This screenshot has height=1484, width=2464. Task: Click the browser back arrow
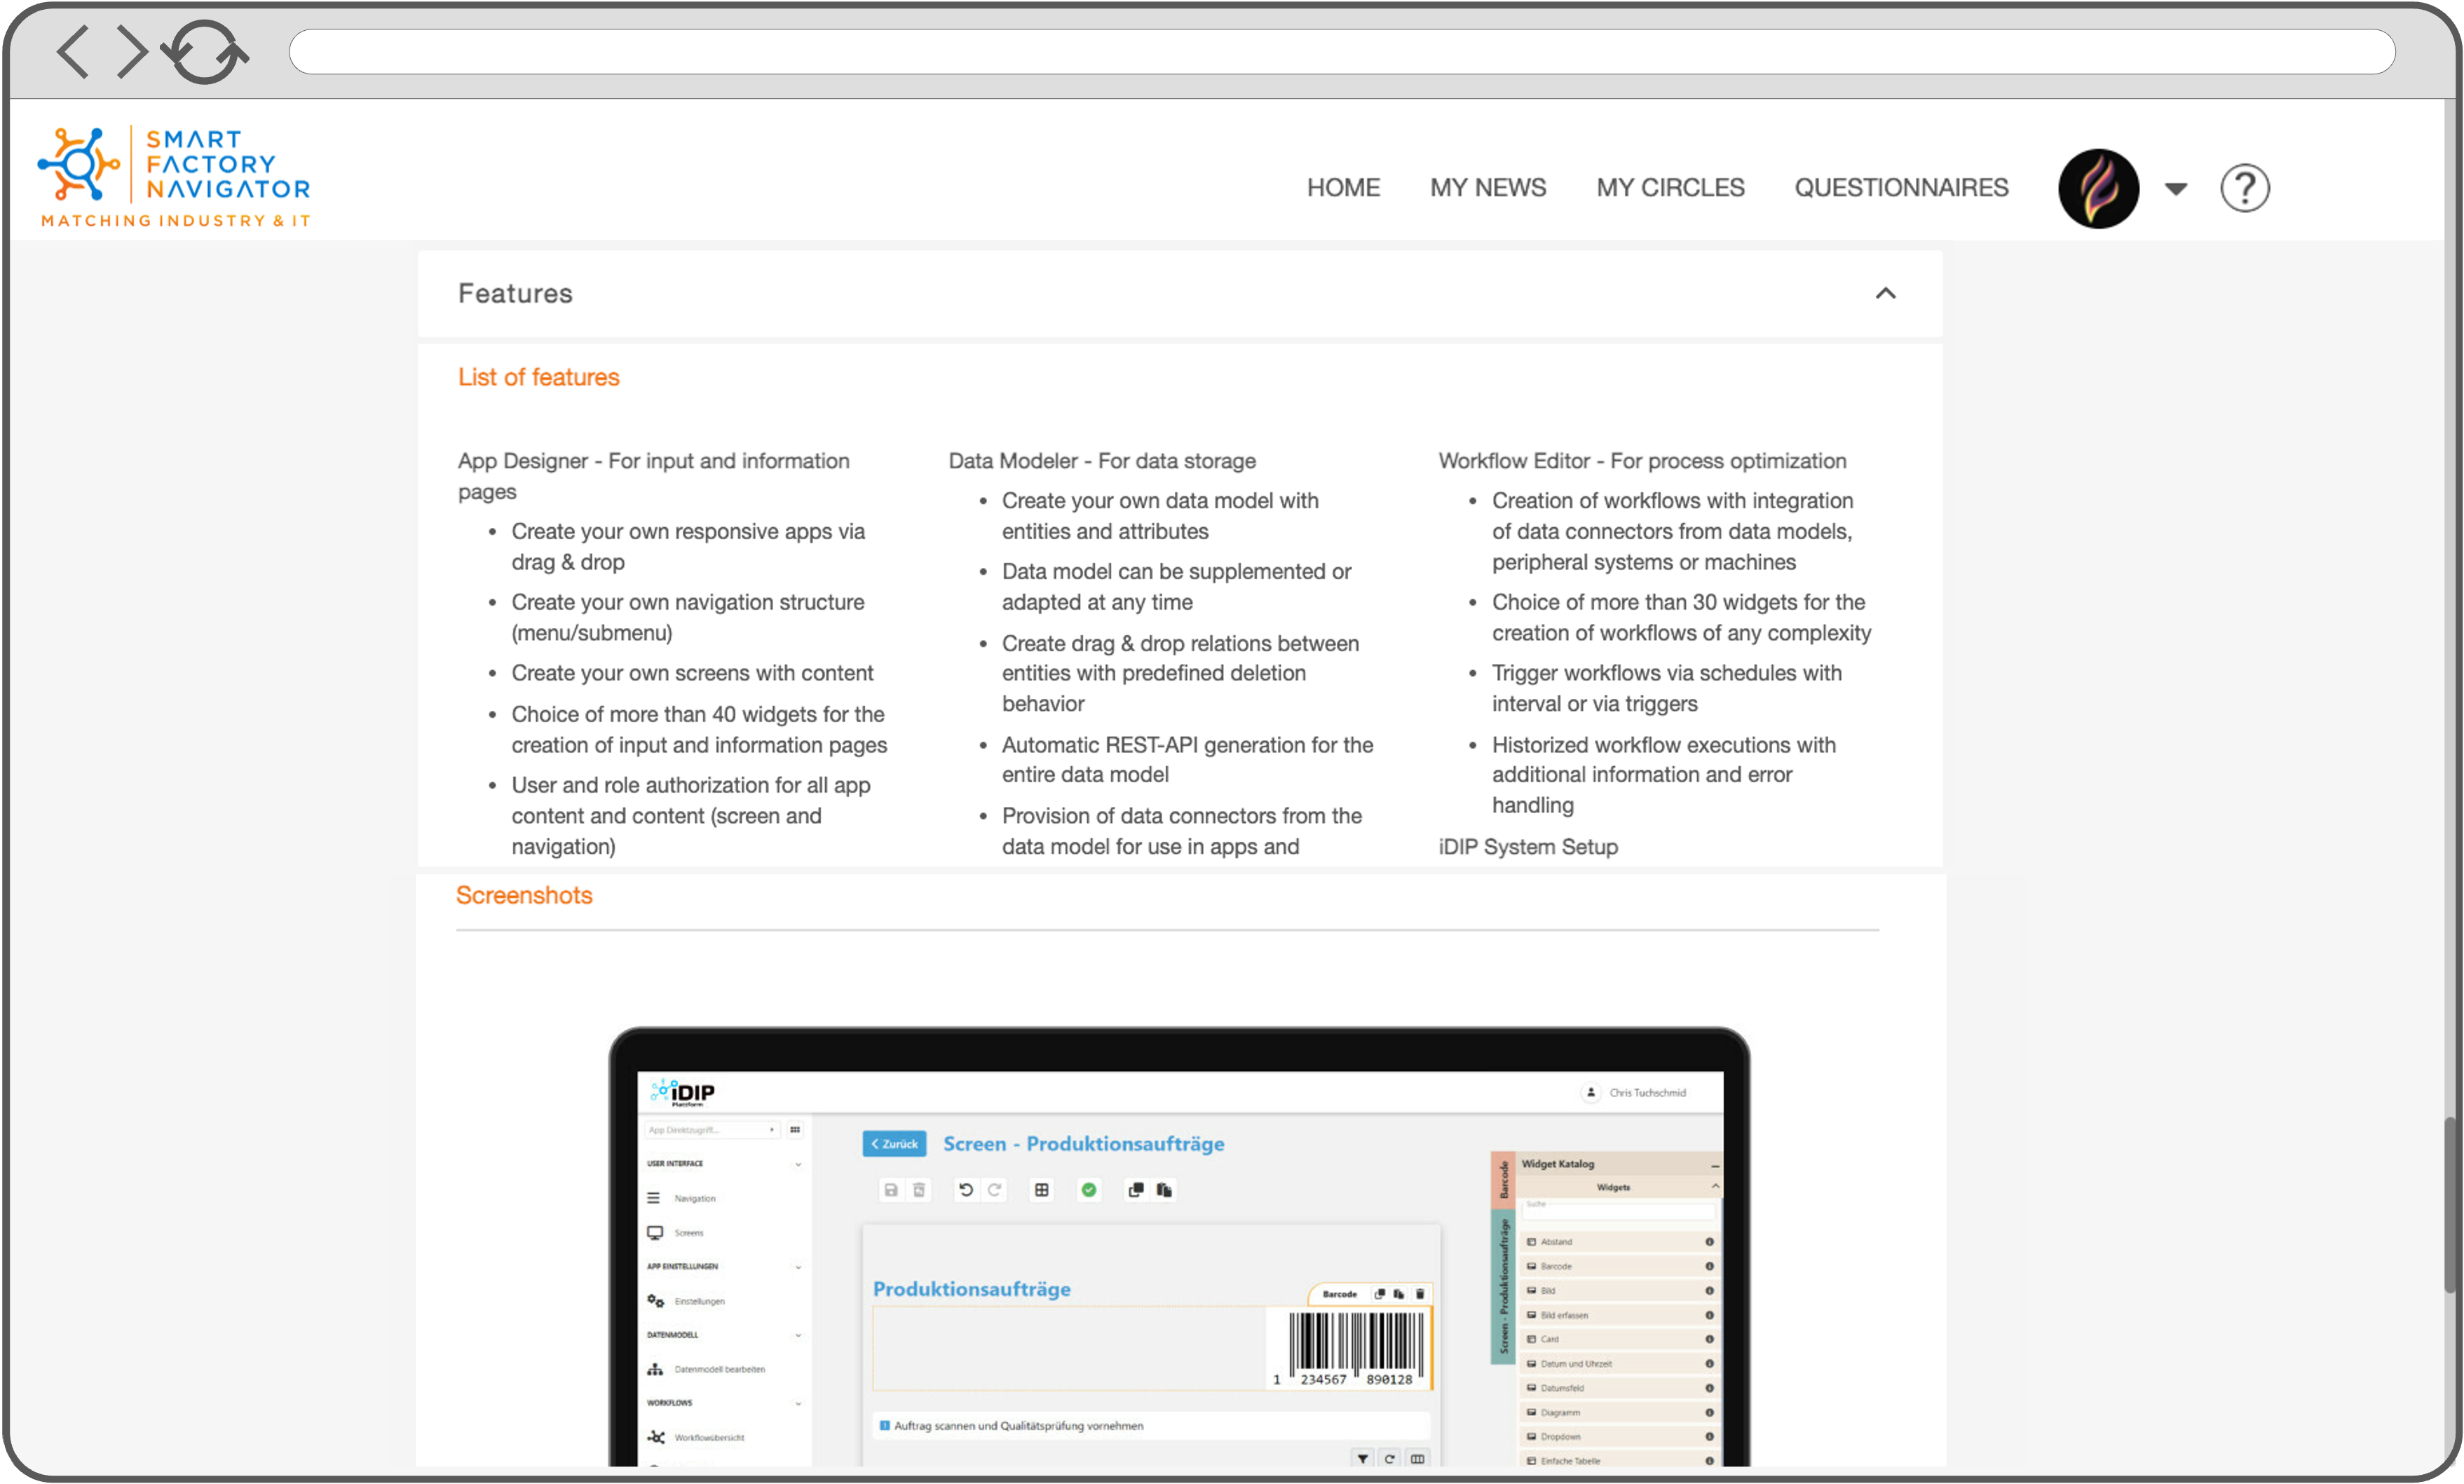click(x=73, y=52)
